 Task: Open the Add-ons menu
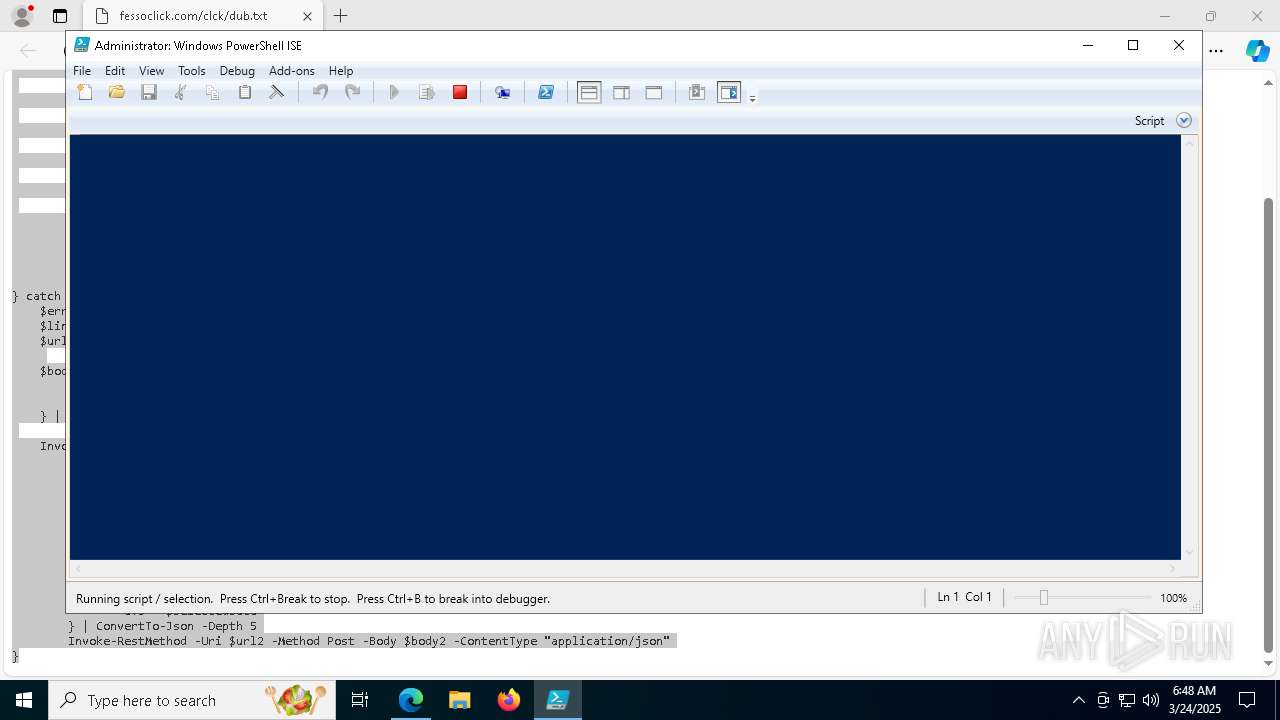292,71
